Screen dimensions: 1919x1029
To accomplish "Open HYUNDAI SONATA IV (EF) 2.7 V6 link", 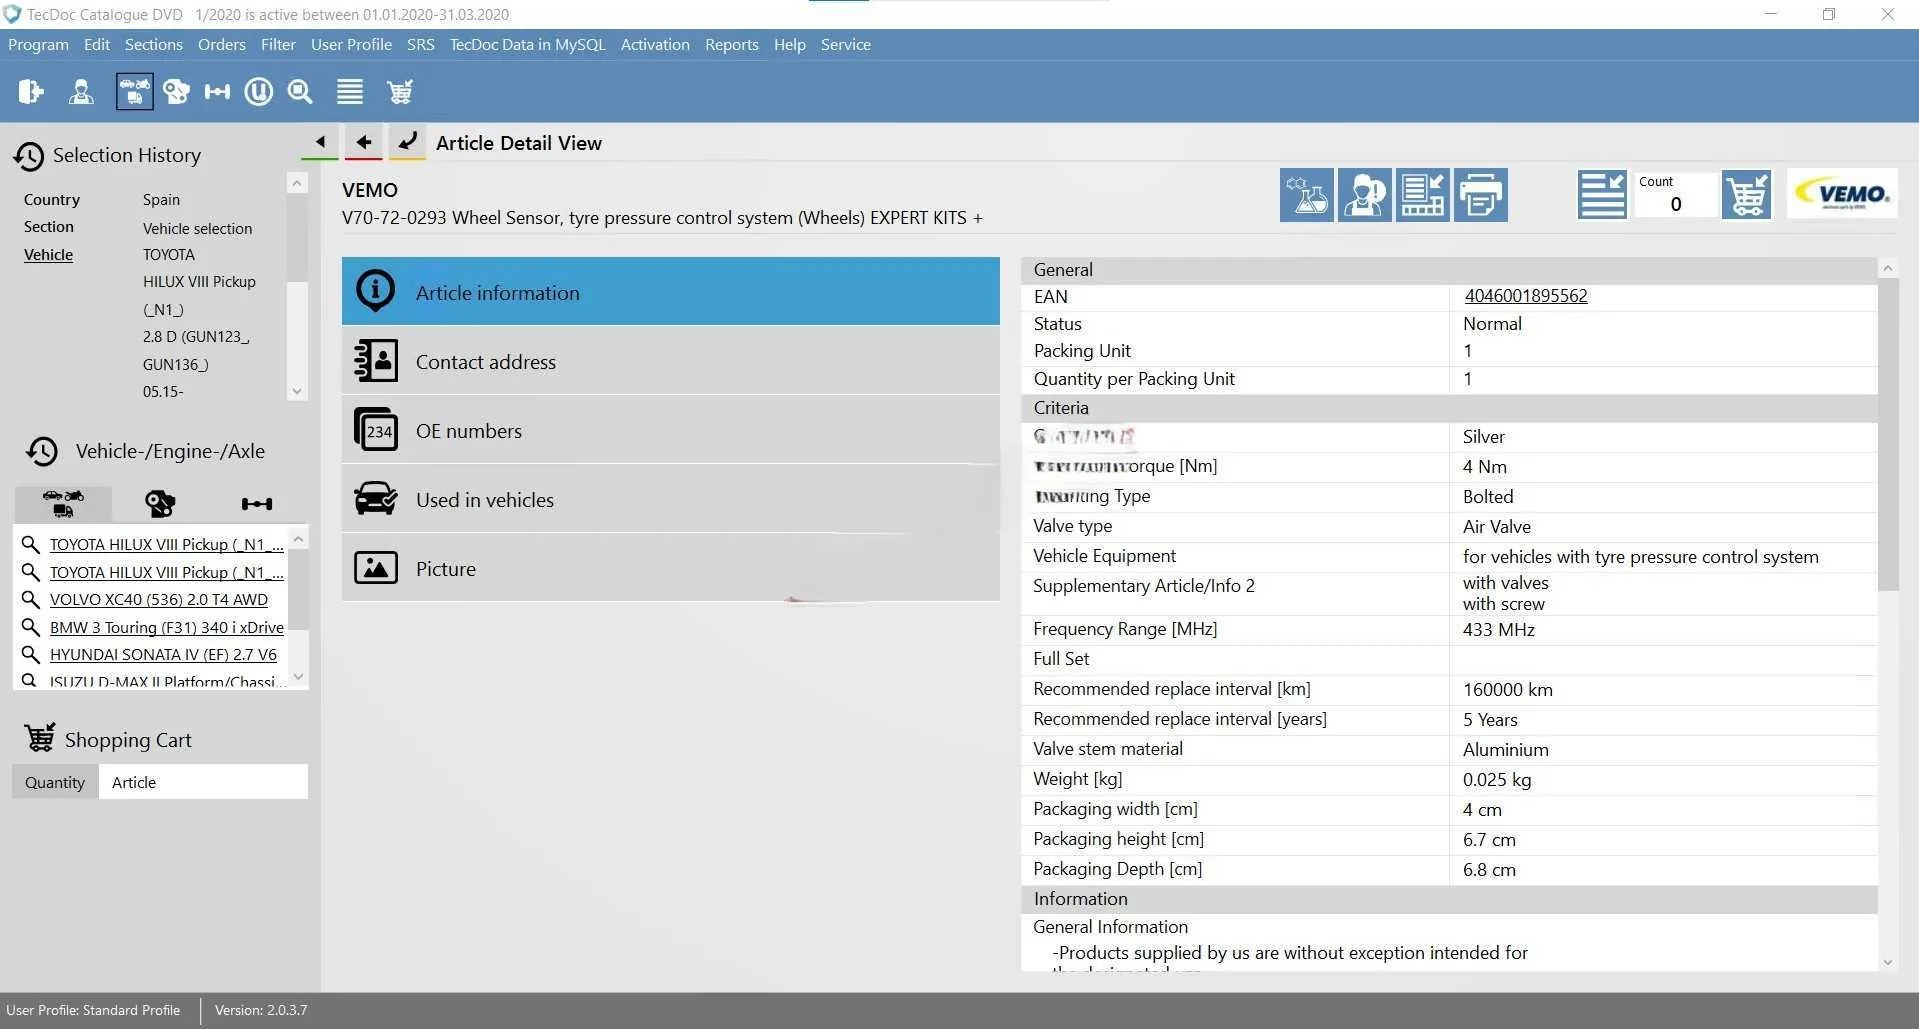I will point(163,655).
